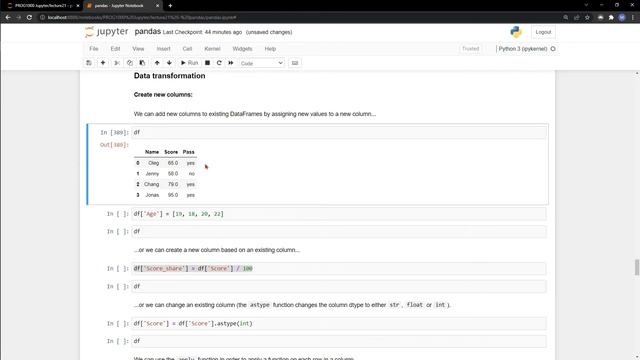Paste cells below icon
640x360 pixels.
pyautogui.click(x=142, y=63)
